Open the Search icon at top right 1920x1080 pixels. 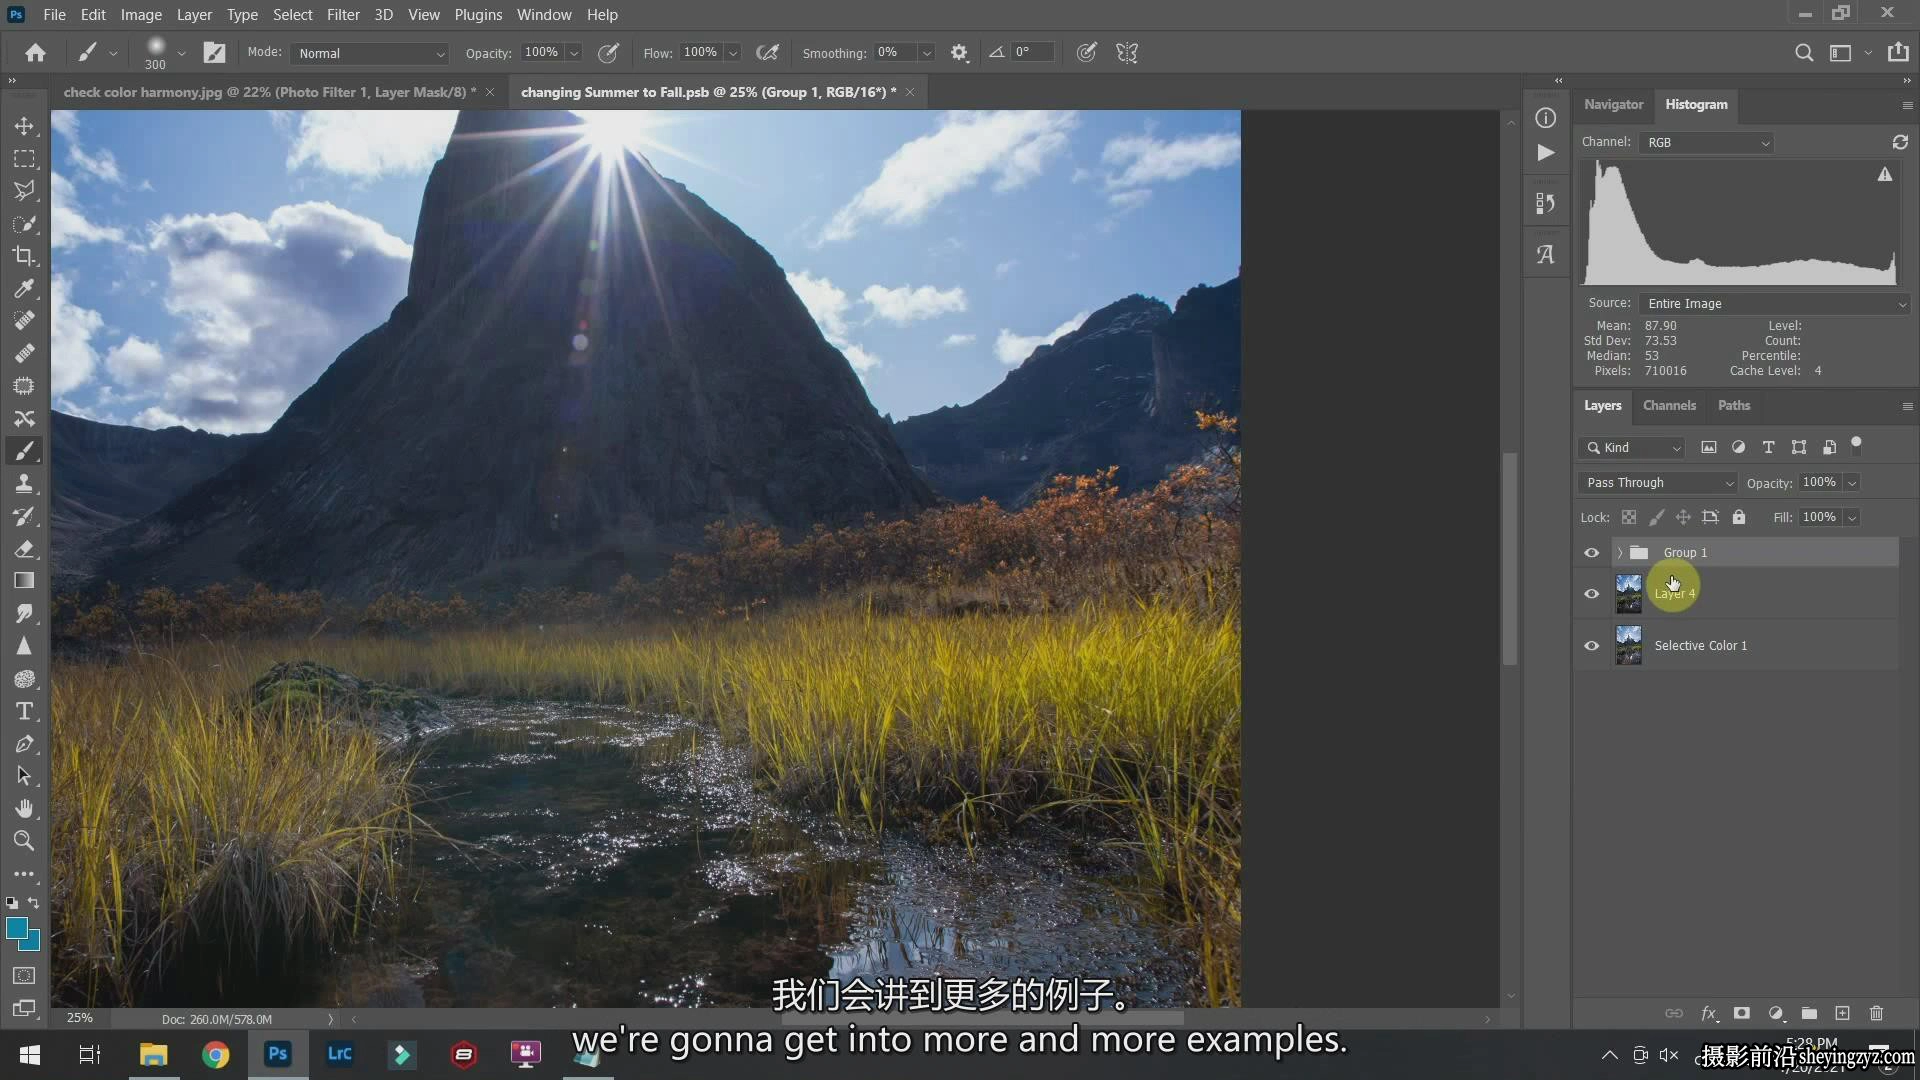click(1803, 53)
